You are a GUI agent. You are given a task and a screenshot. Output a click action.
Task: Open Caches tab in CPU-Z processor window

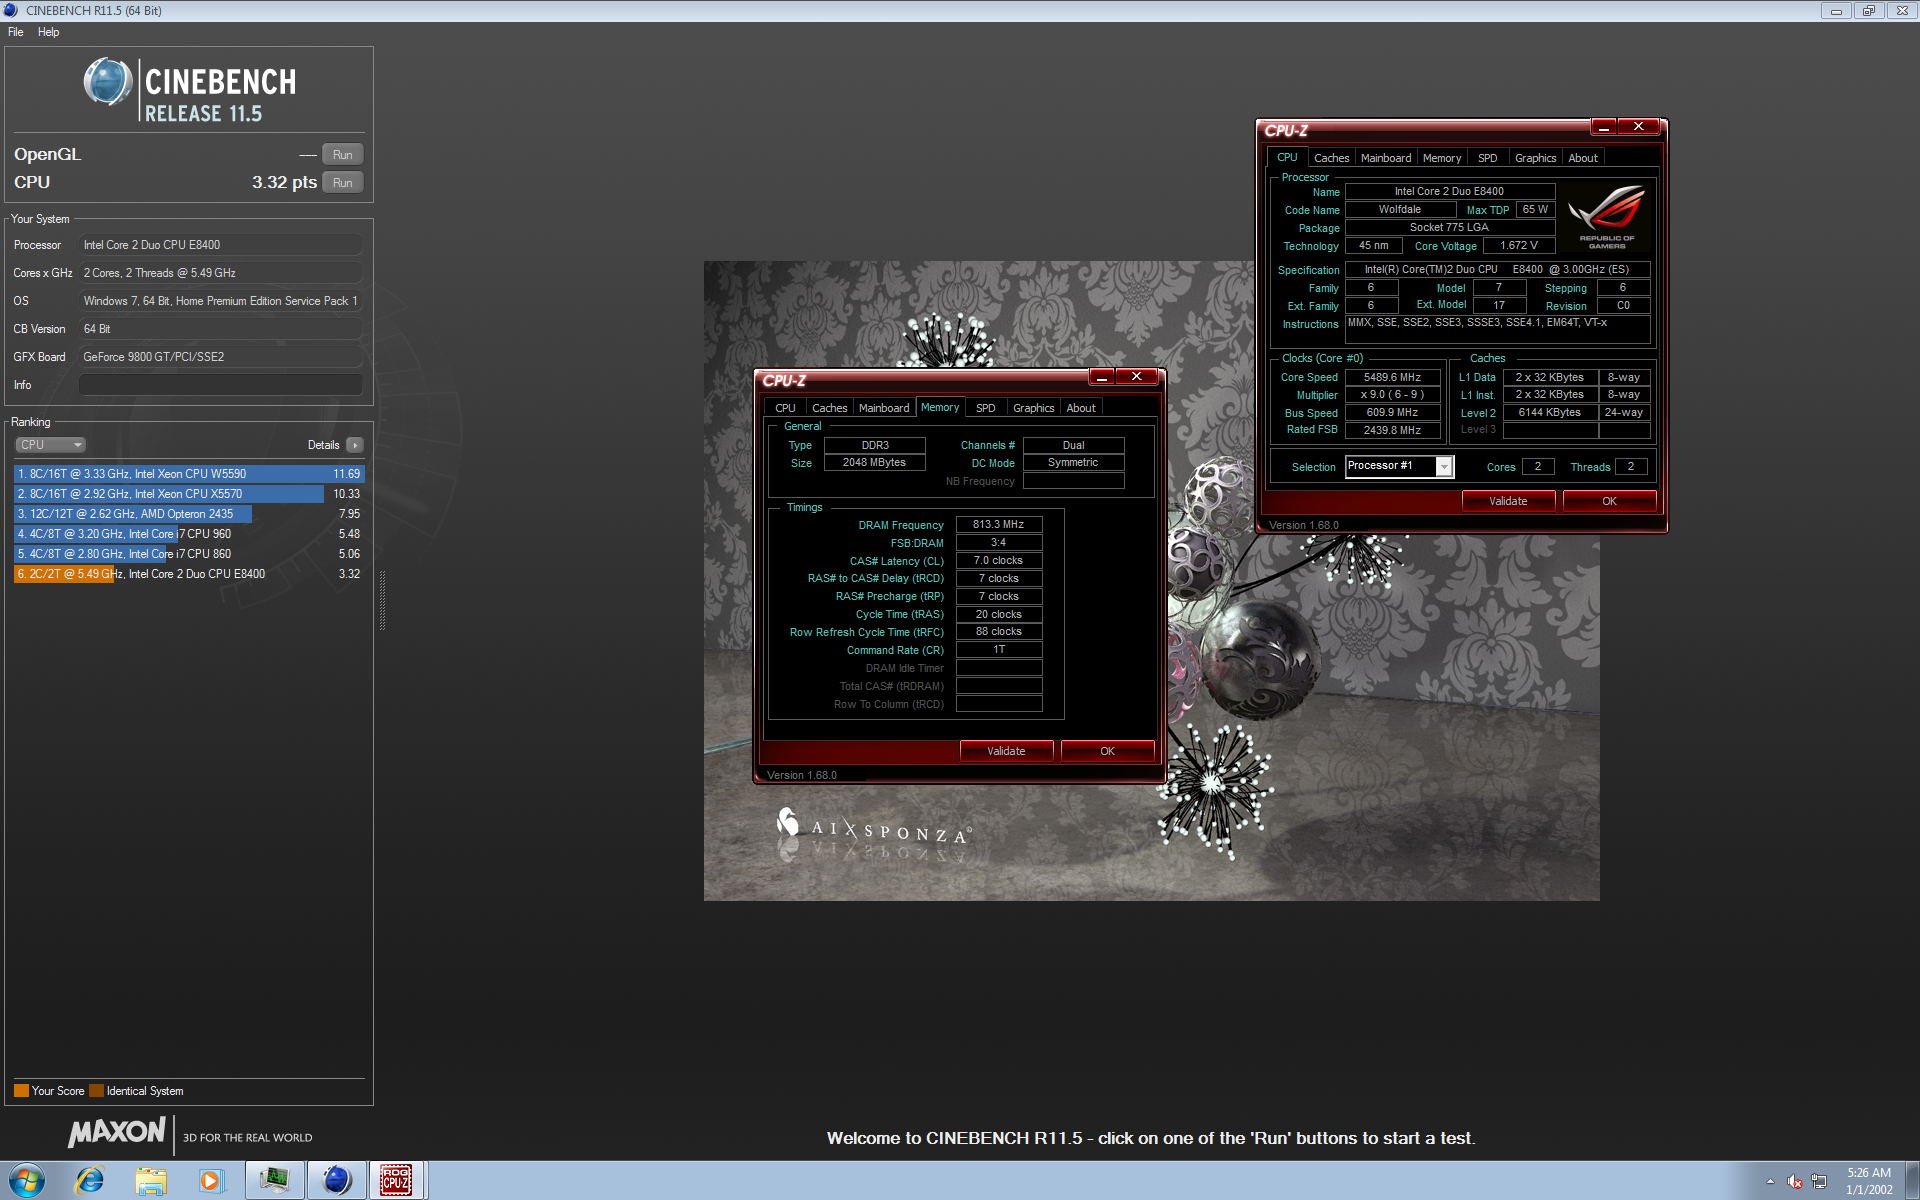pos(1331,158)
